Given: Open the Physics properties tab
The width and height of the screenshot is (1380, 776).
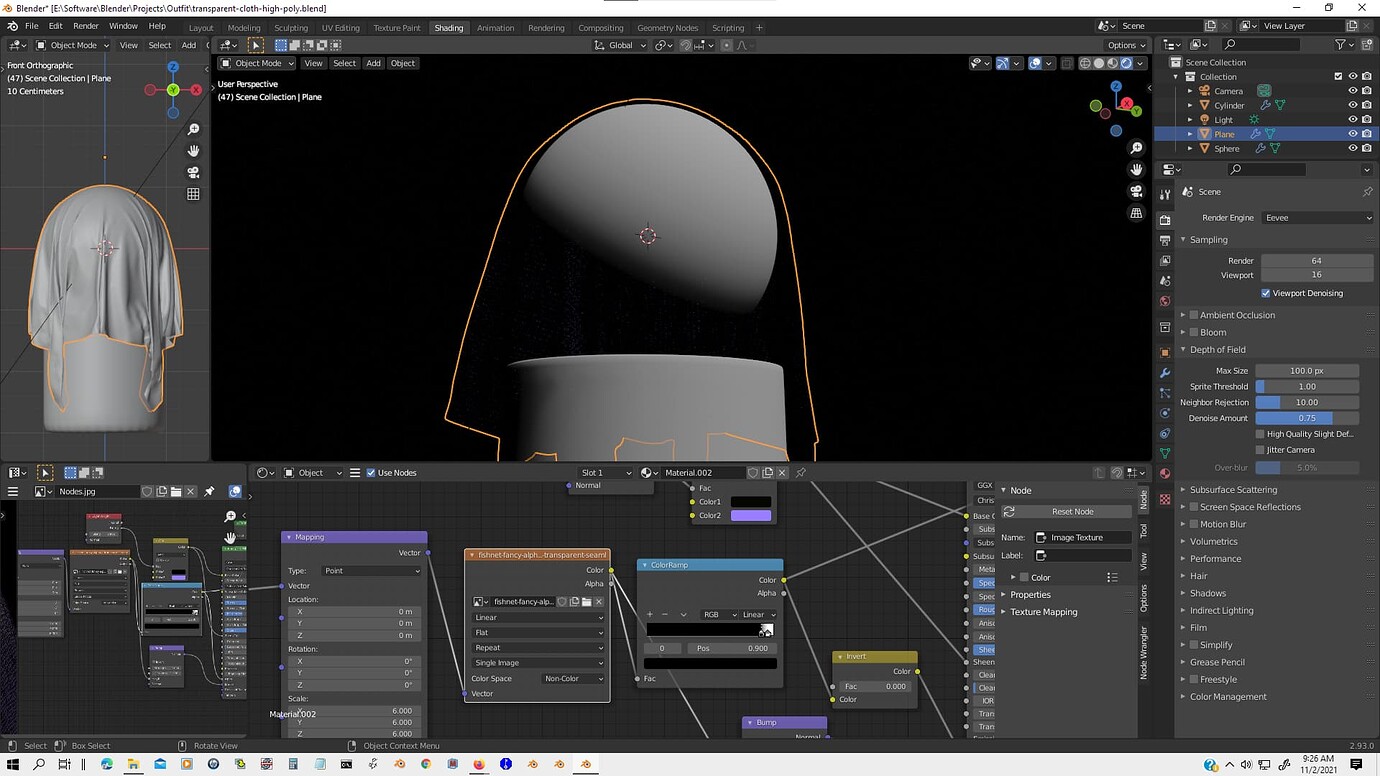Looking at the screenshot, I should [x=1165, y=413].
